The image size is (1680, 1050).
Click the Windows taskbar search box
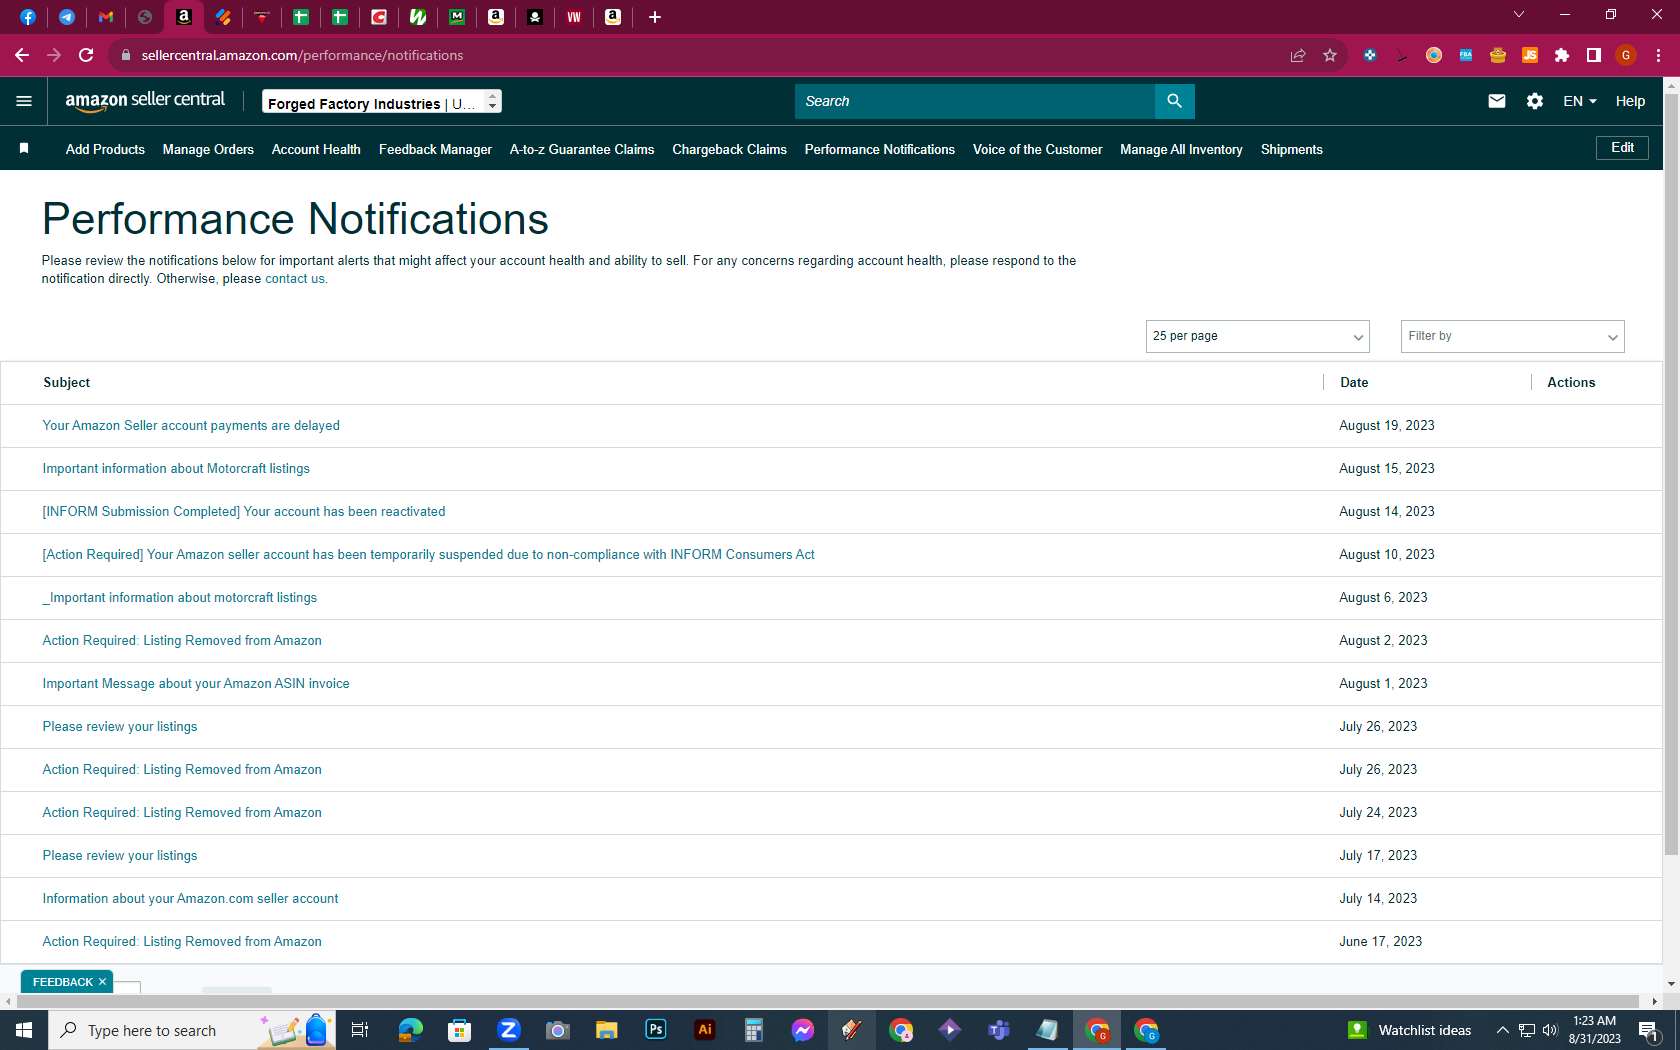pyautogui.click(x=190, y=1030)
